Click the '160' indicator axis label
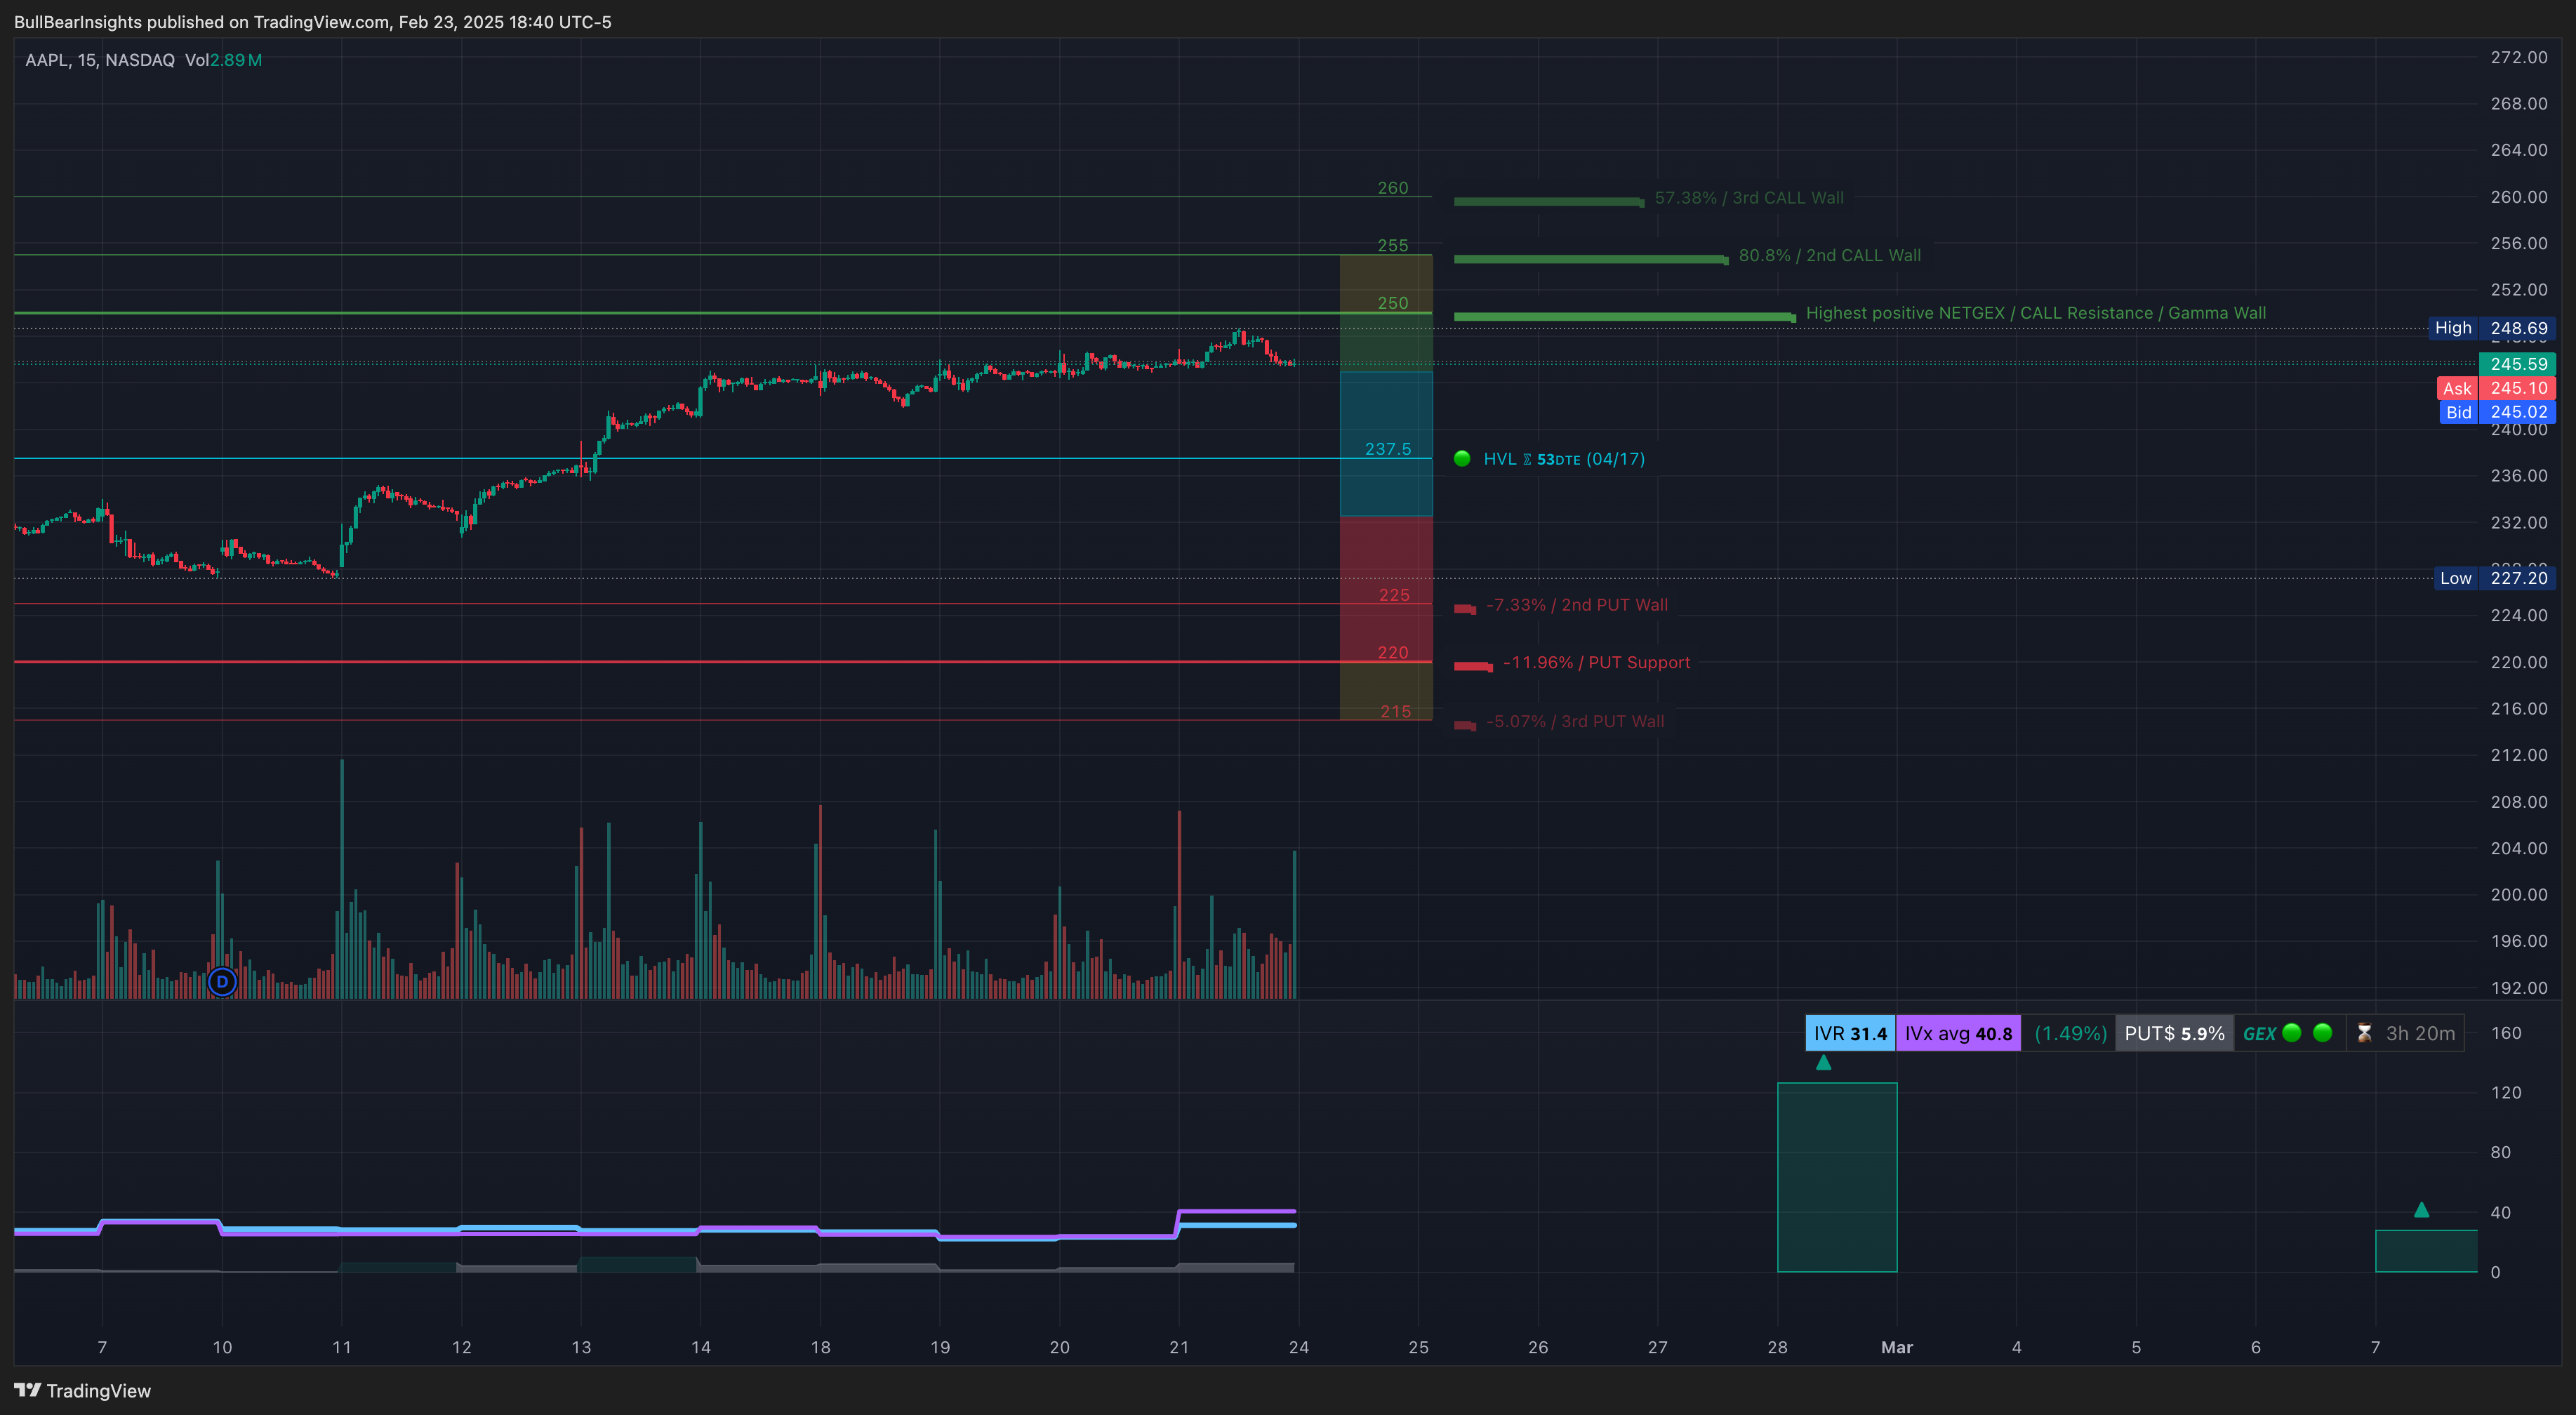The height and width of the screenshot is (1415, 2576). pyautogui.click(x=2505, y=1033)
